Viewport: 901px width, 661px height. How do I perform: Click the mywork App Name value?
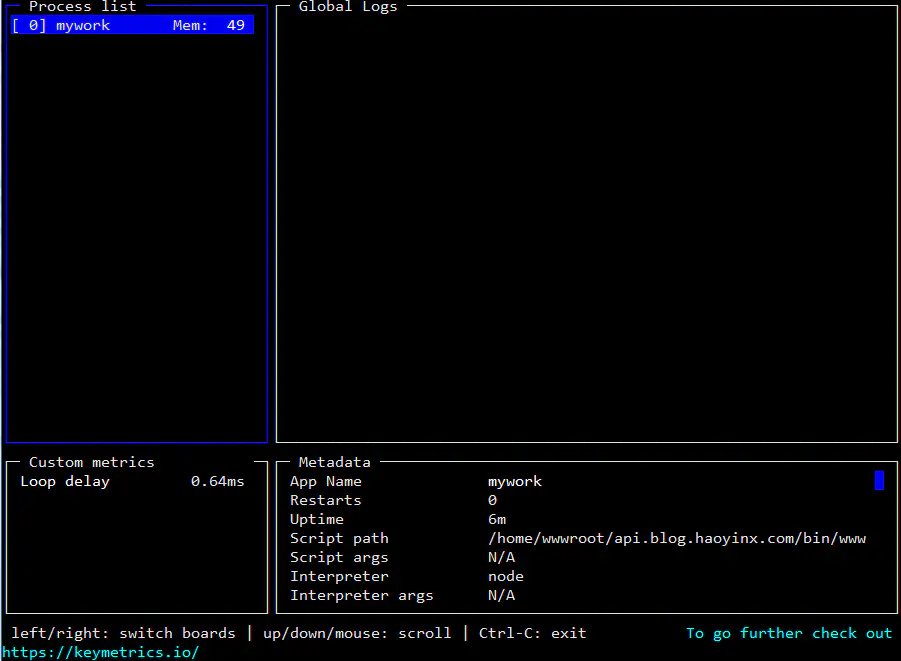(x=515, y=481)
